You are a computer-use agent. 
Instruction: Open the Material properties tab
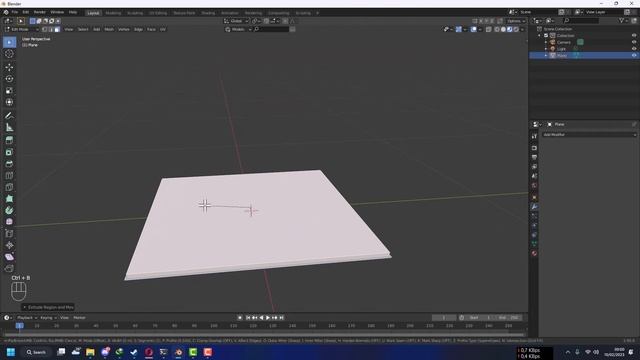click(x=534, y=253)
